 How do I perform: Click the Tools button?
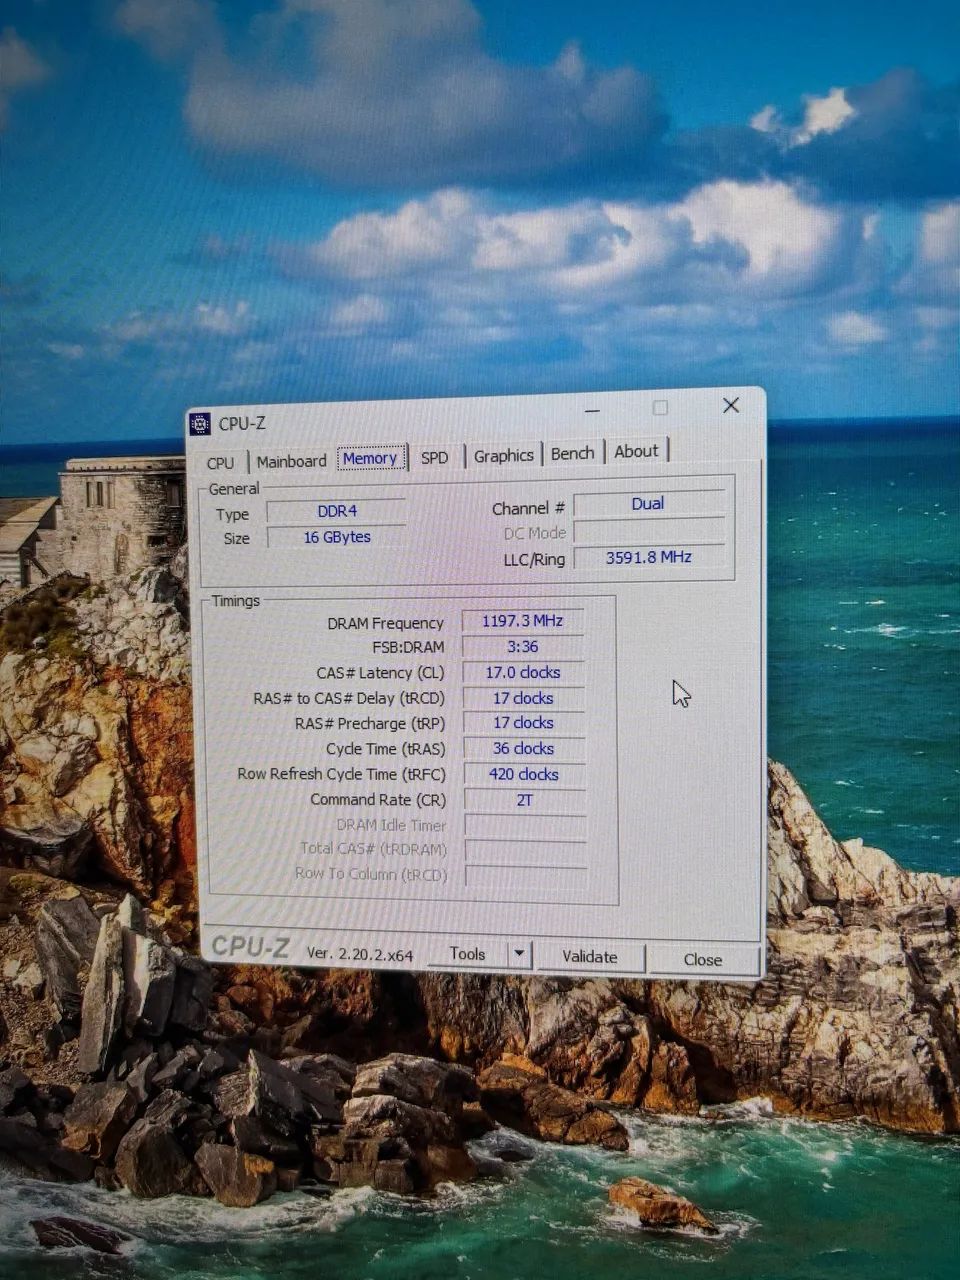[467, 954]
